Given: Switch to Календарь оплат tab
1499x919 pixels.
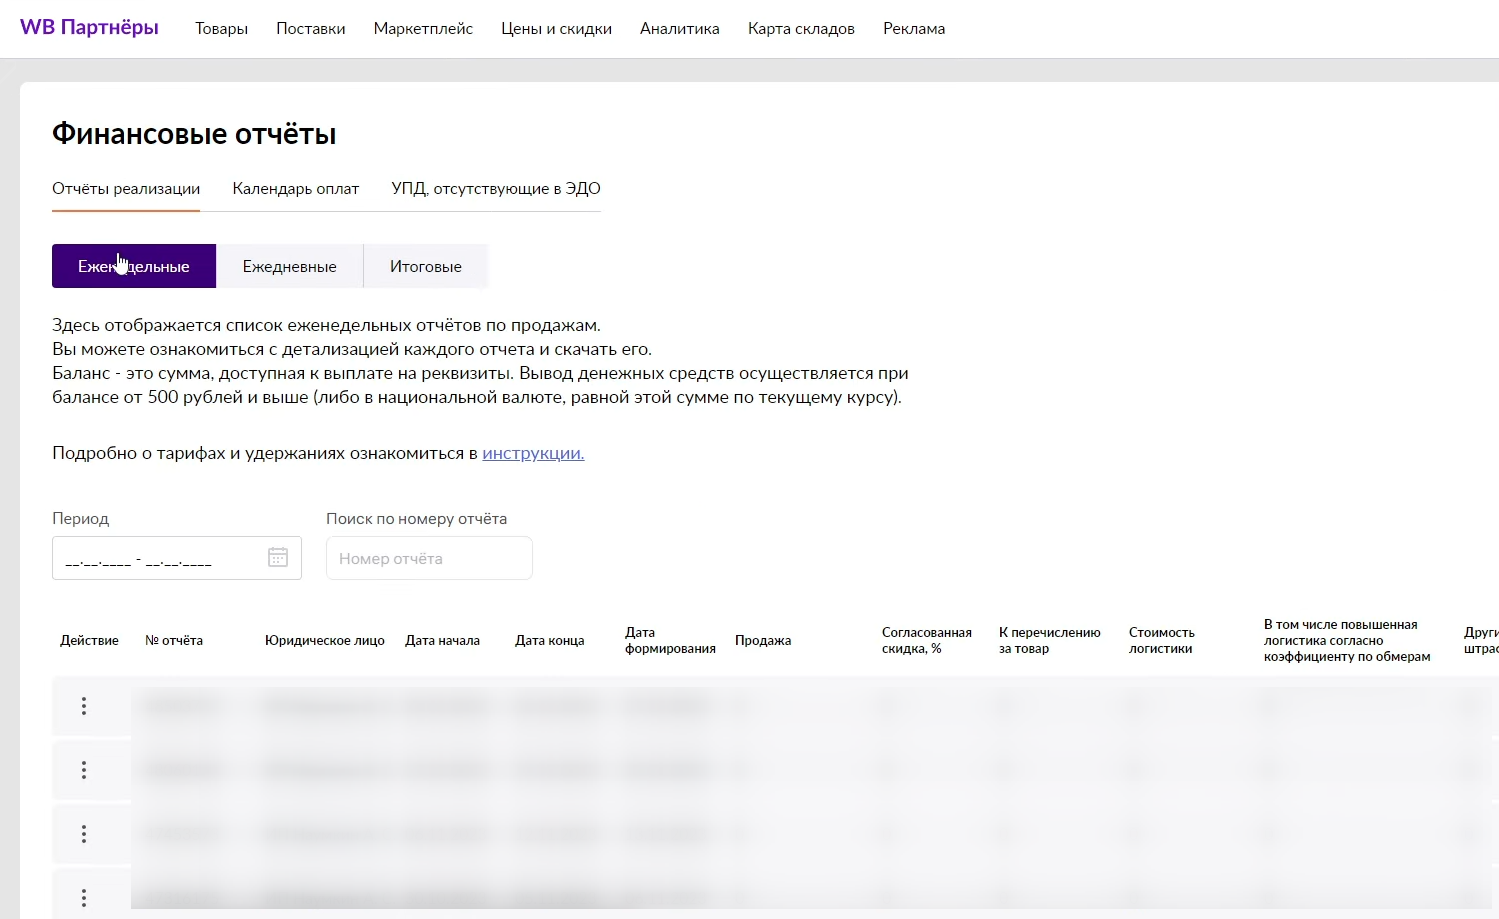Looking at the screenshot, I should pyautogui.click(x=295, y=188).
